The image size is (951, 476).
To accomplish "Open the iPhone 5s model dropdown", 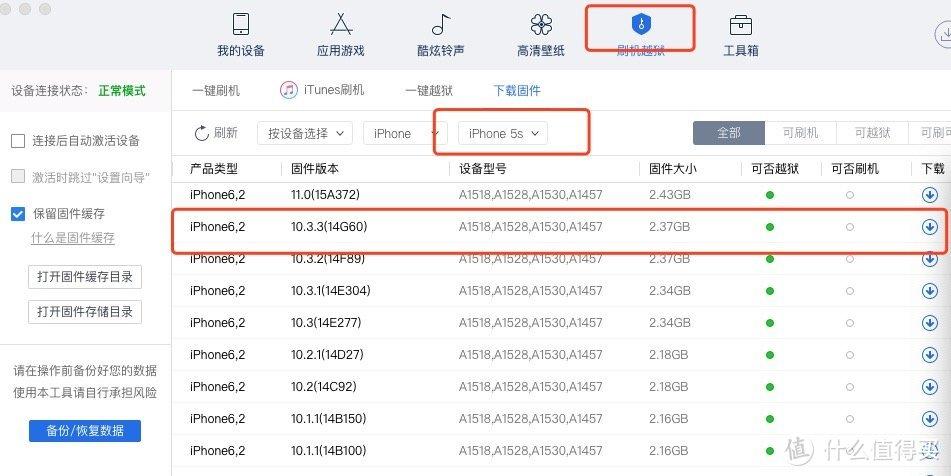I will tap(503, 133).
